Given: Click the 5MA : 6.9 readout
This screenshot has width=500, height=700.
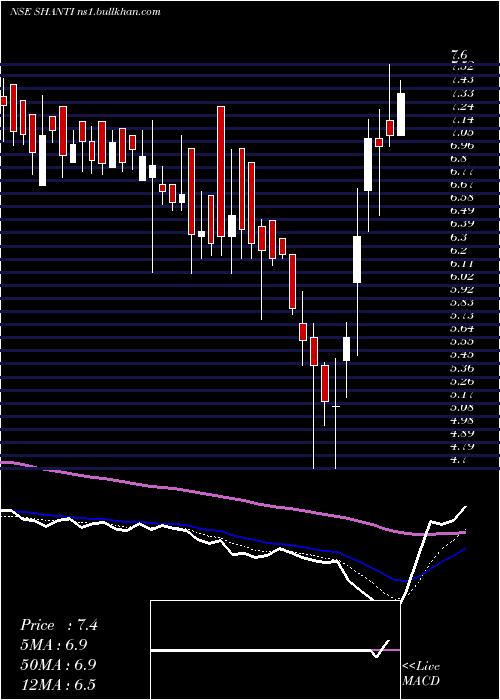Looking at the screenshot, I should (54, 645).
